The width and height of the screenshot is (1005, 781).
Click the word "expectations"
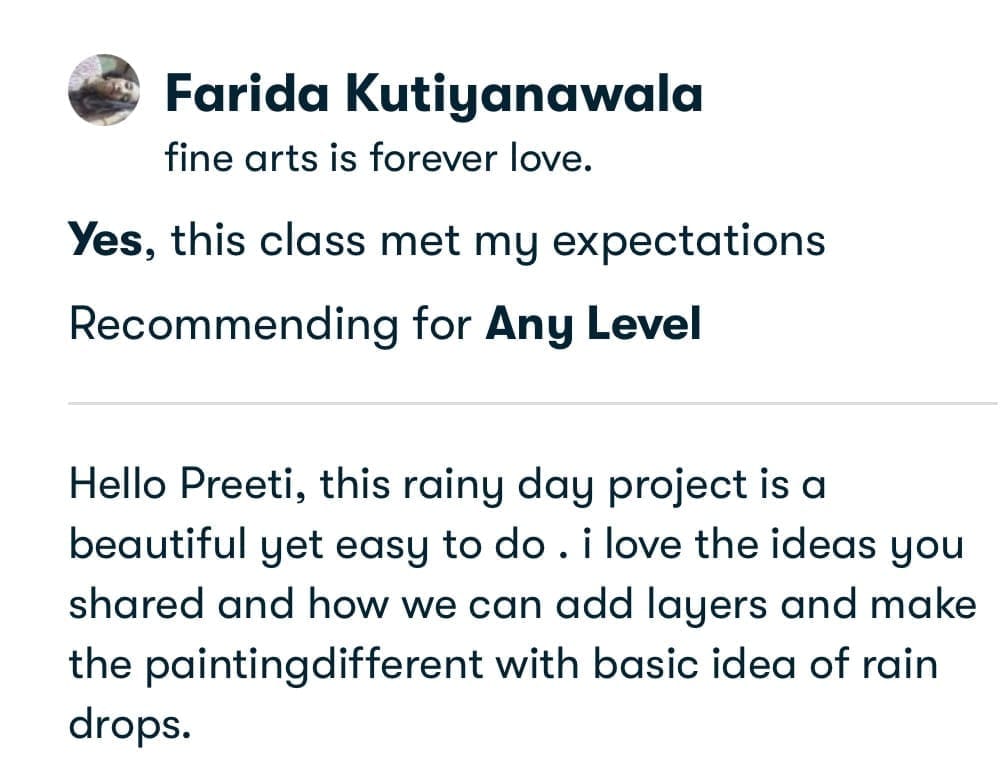point(689,241)
